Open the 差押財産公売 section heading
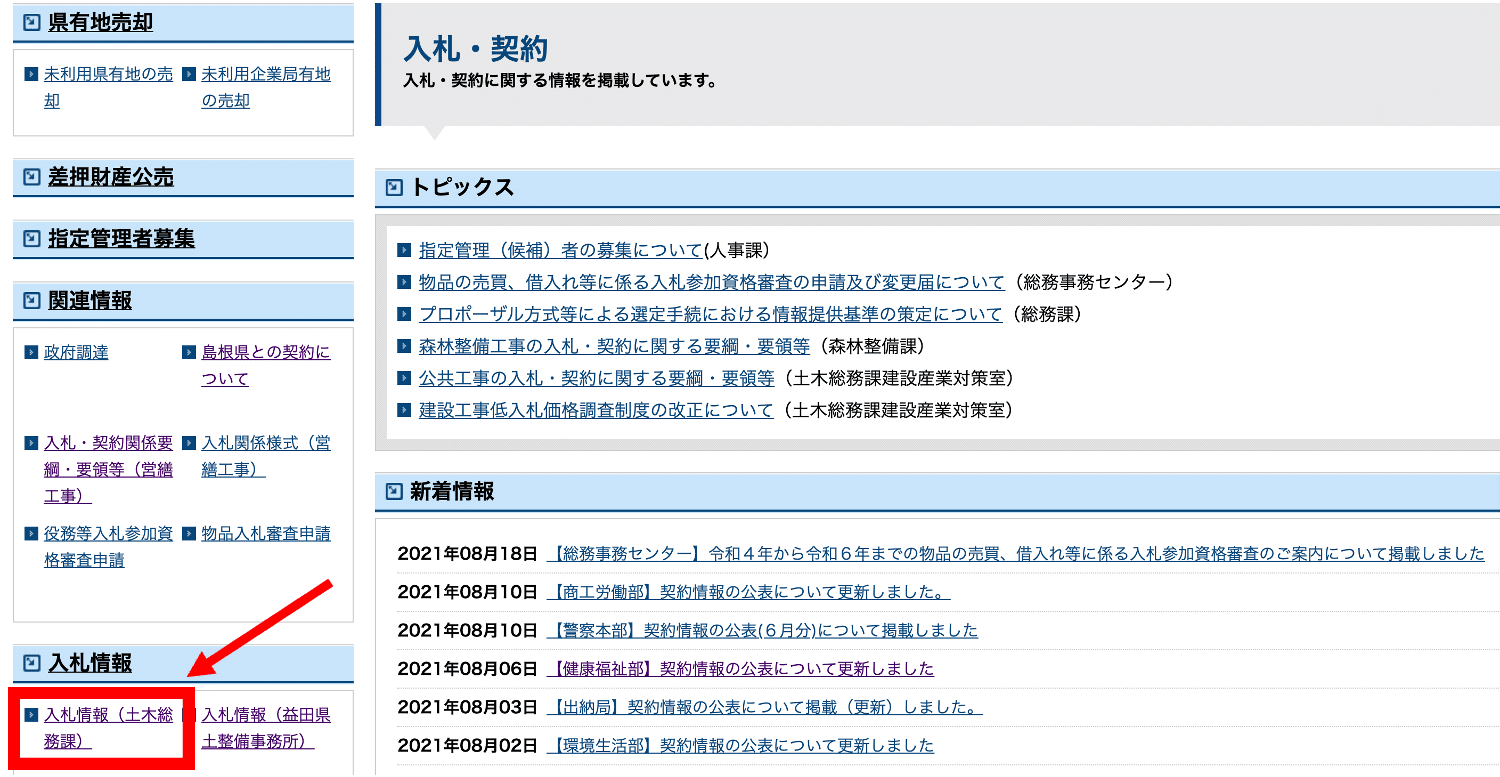Image resolution: width=1500 pixels, height=777 pixels. coord(110,178)
